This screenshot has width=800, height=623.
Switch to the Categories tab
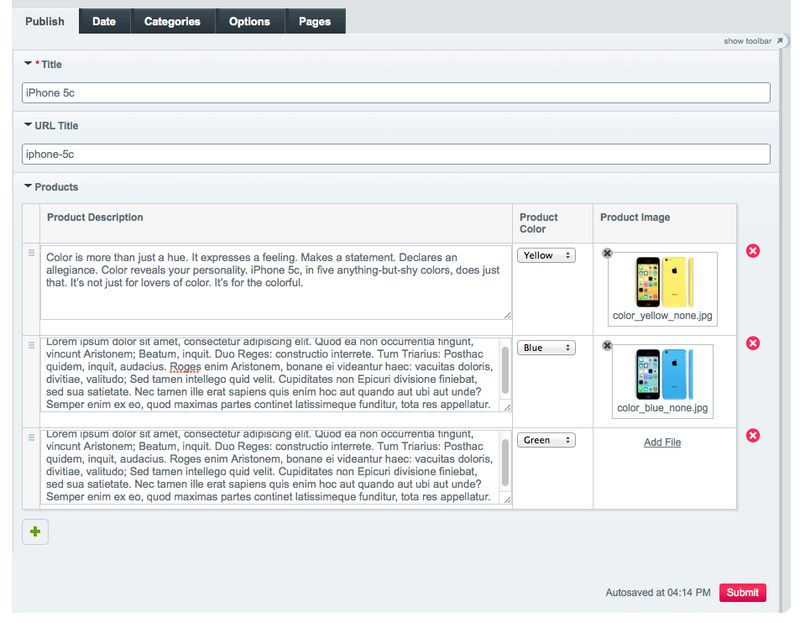tap(172, 21)
